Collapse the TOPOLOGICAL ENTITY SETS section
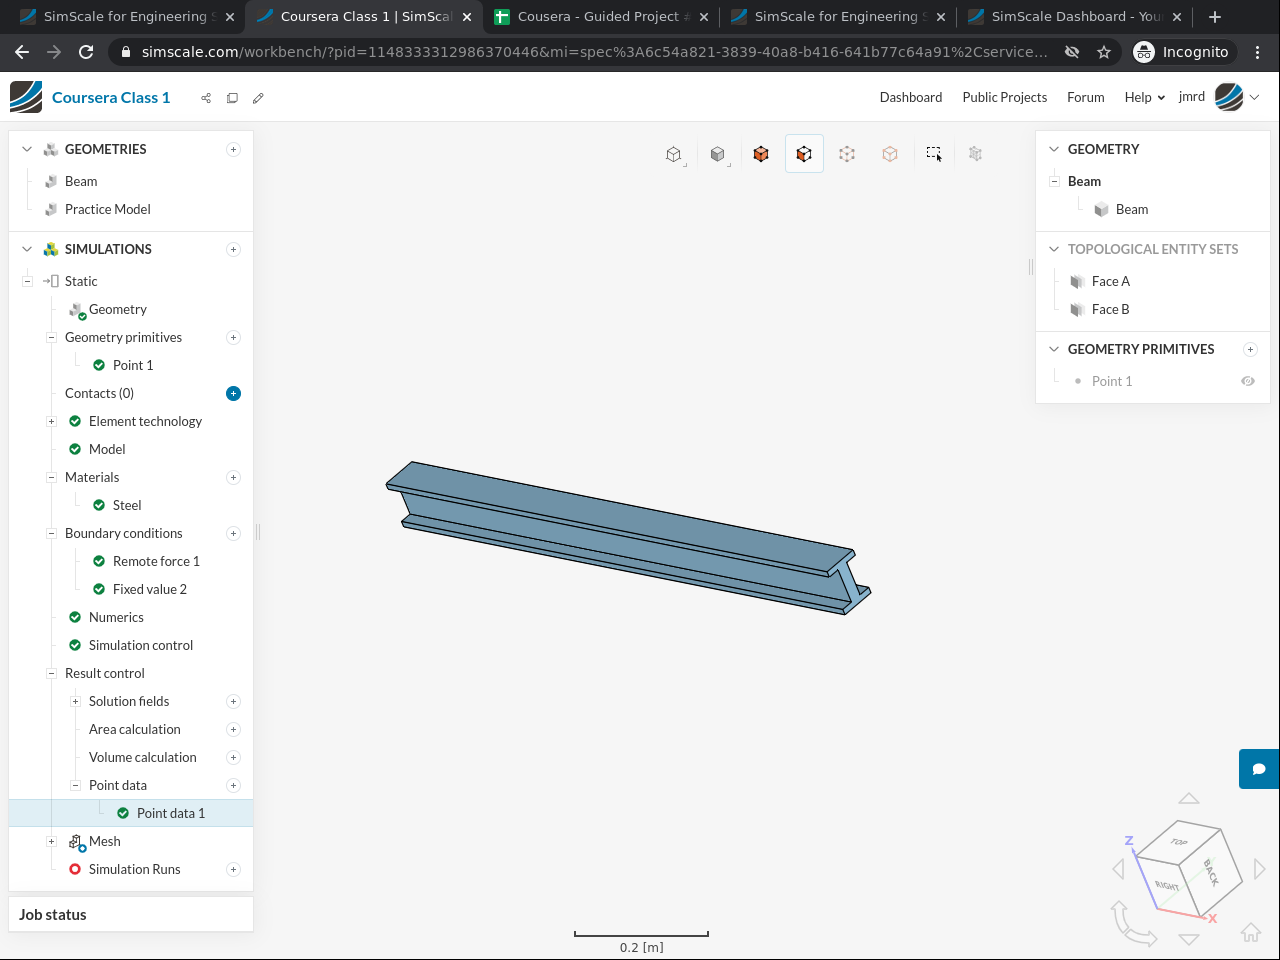This screenshot has height=960, width=1280. click(1054, 249)
